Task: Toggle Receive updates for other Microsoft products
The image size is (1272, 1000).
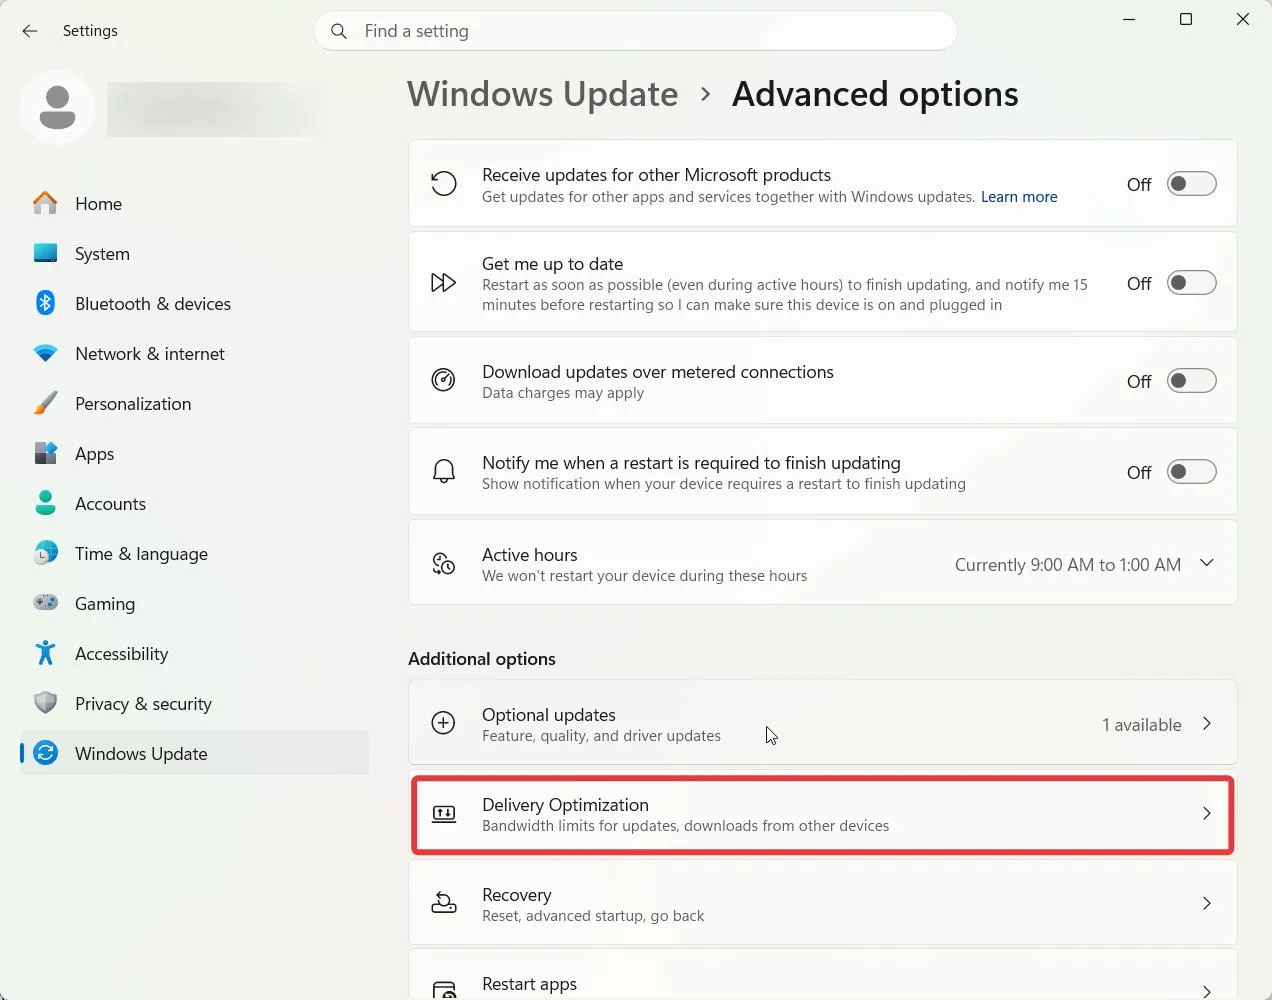Action: pos(1191,184)
